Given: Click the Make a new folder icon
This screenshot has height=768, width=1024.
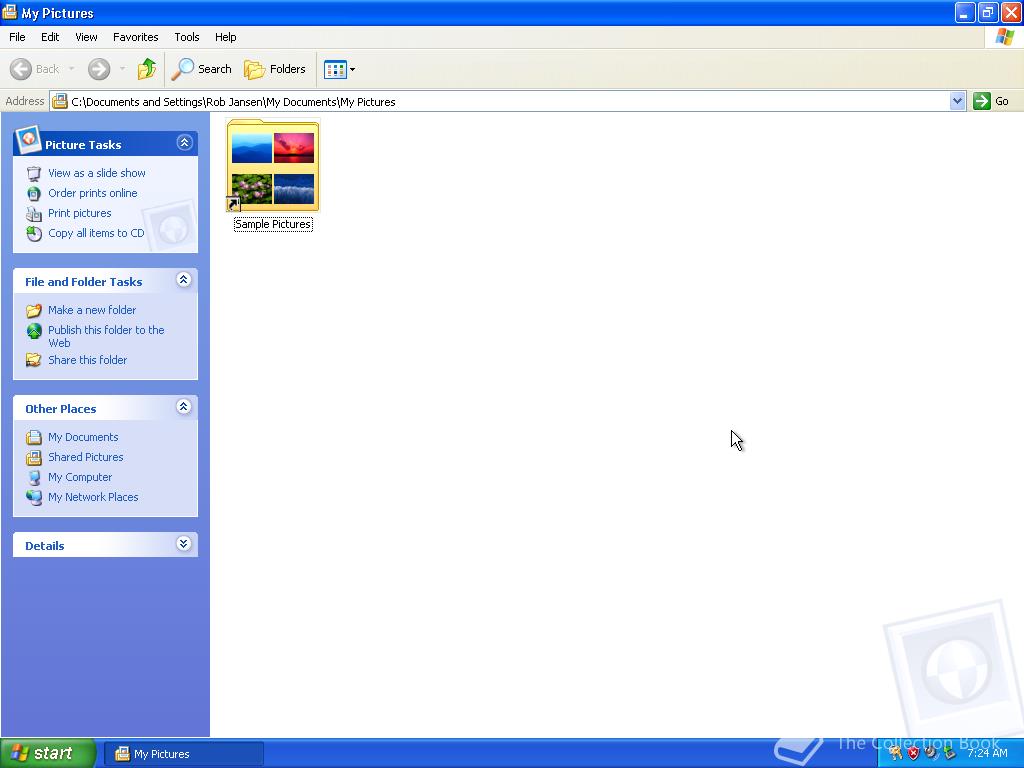Looking at the screenshot, I should pyautogui.click(x=34, y=311).
